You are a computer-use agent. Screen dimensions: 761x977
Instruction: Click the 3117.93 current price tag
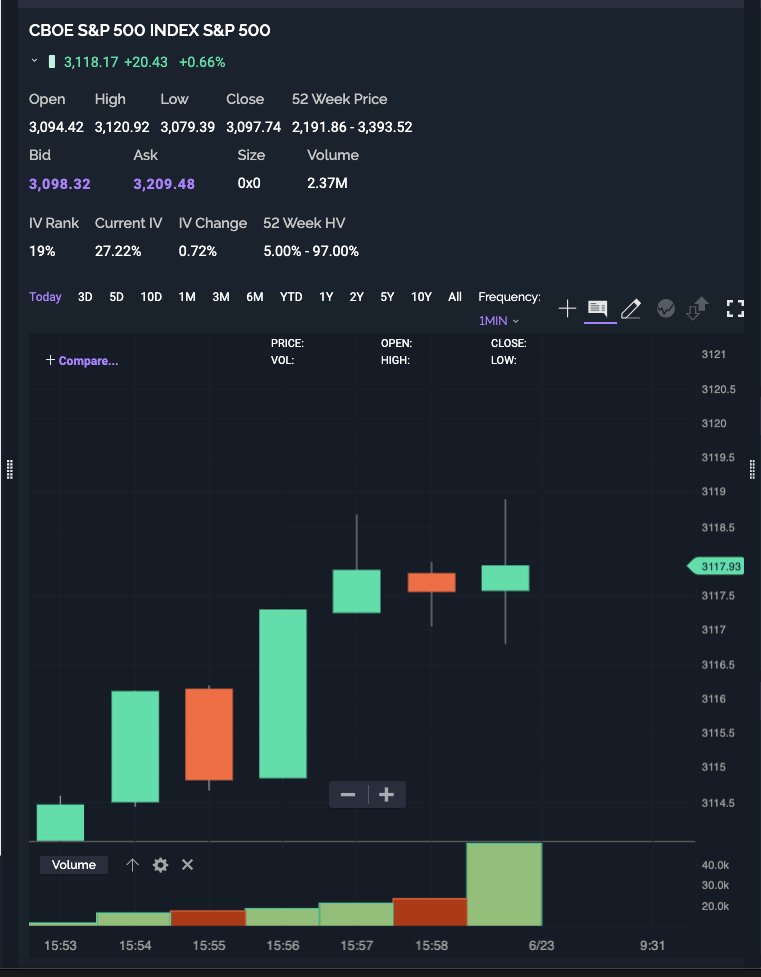pos(716,566)
